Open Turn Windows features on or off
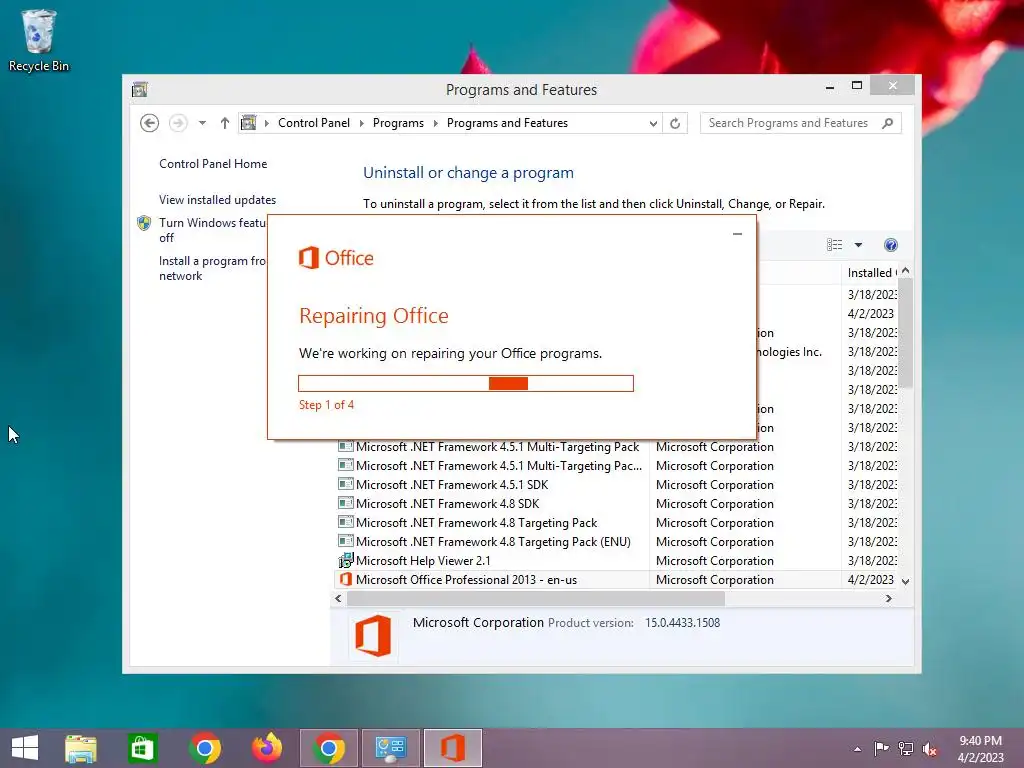1024x768 pixels. (213, 230)
